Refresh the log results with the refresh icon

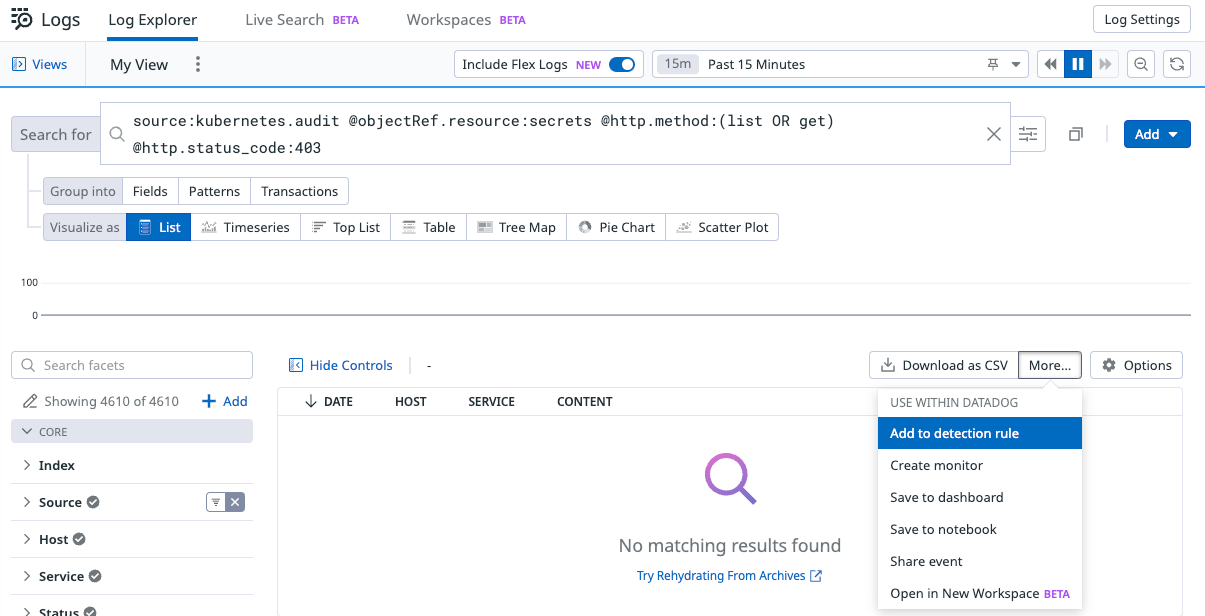tap(1177, 63)
